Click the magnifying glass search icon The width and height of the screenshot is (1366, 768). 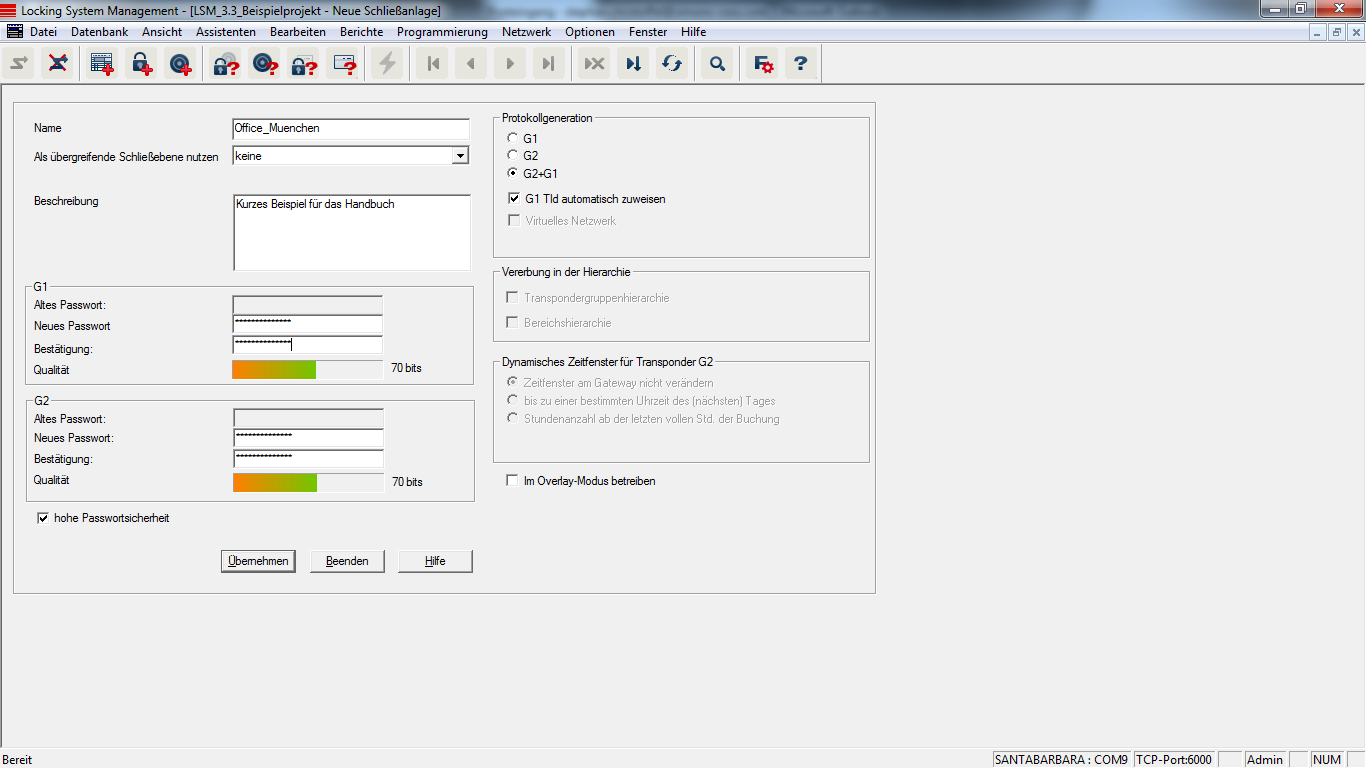pyautogui.click(x=717, y=64)
